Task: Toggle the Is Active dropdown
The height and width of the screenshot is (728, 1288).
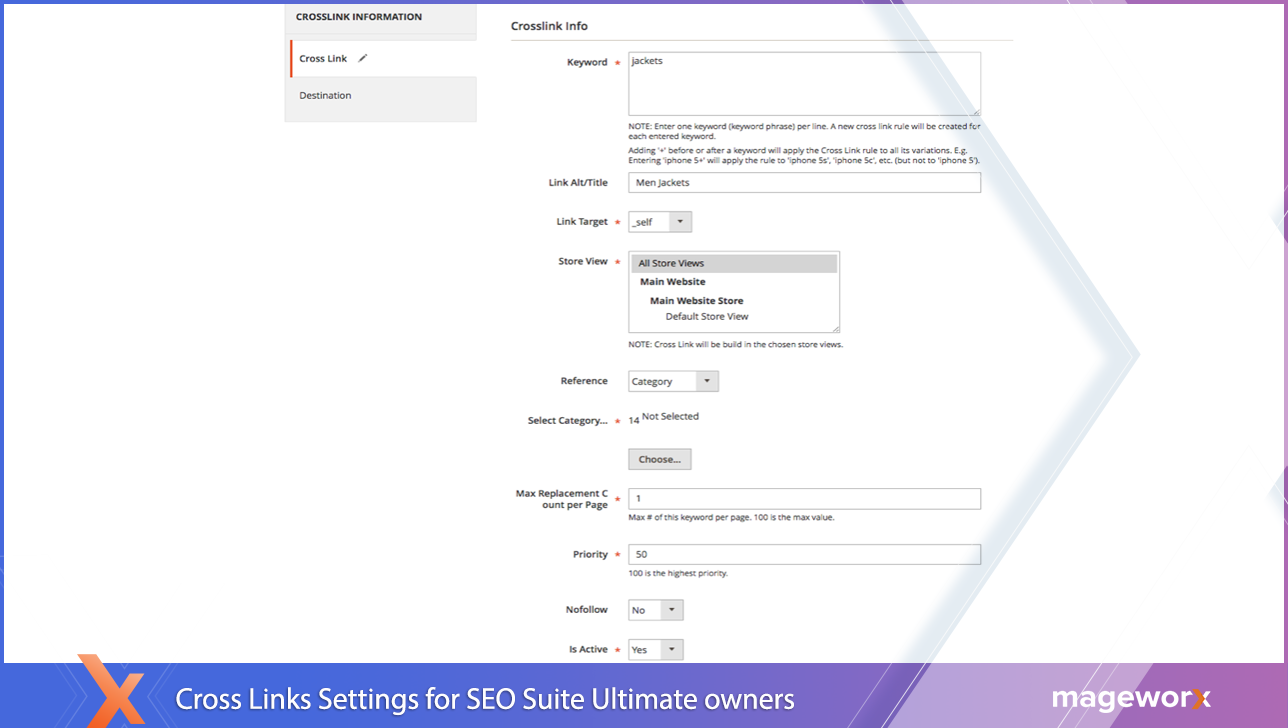Action: tap(656, 650)
